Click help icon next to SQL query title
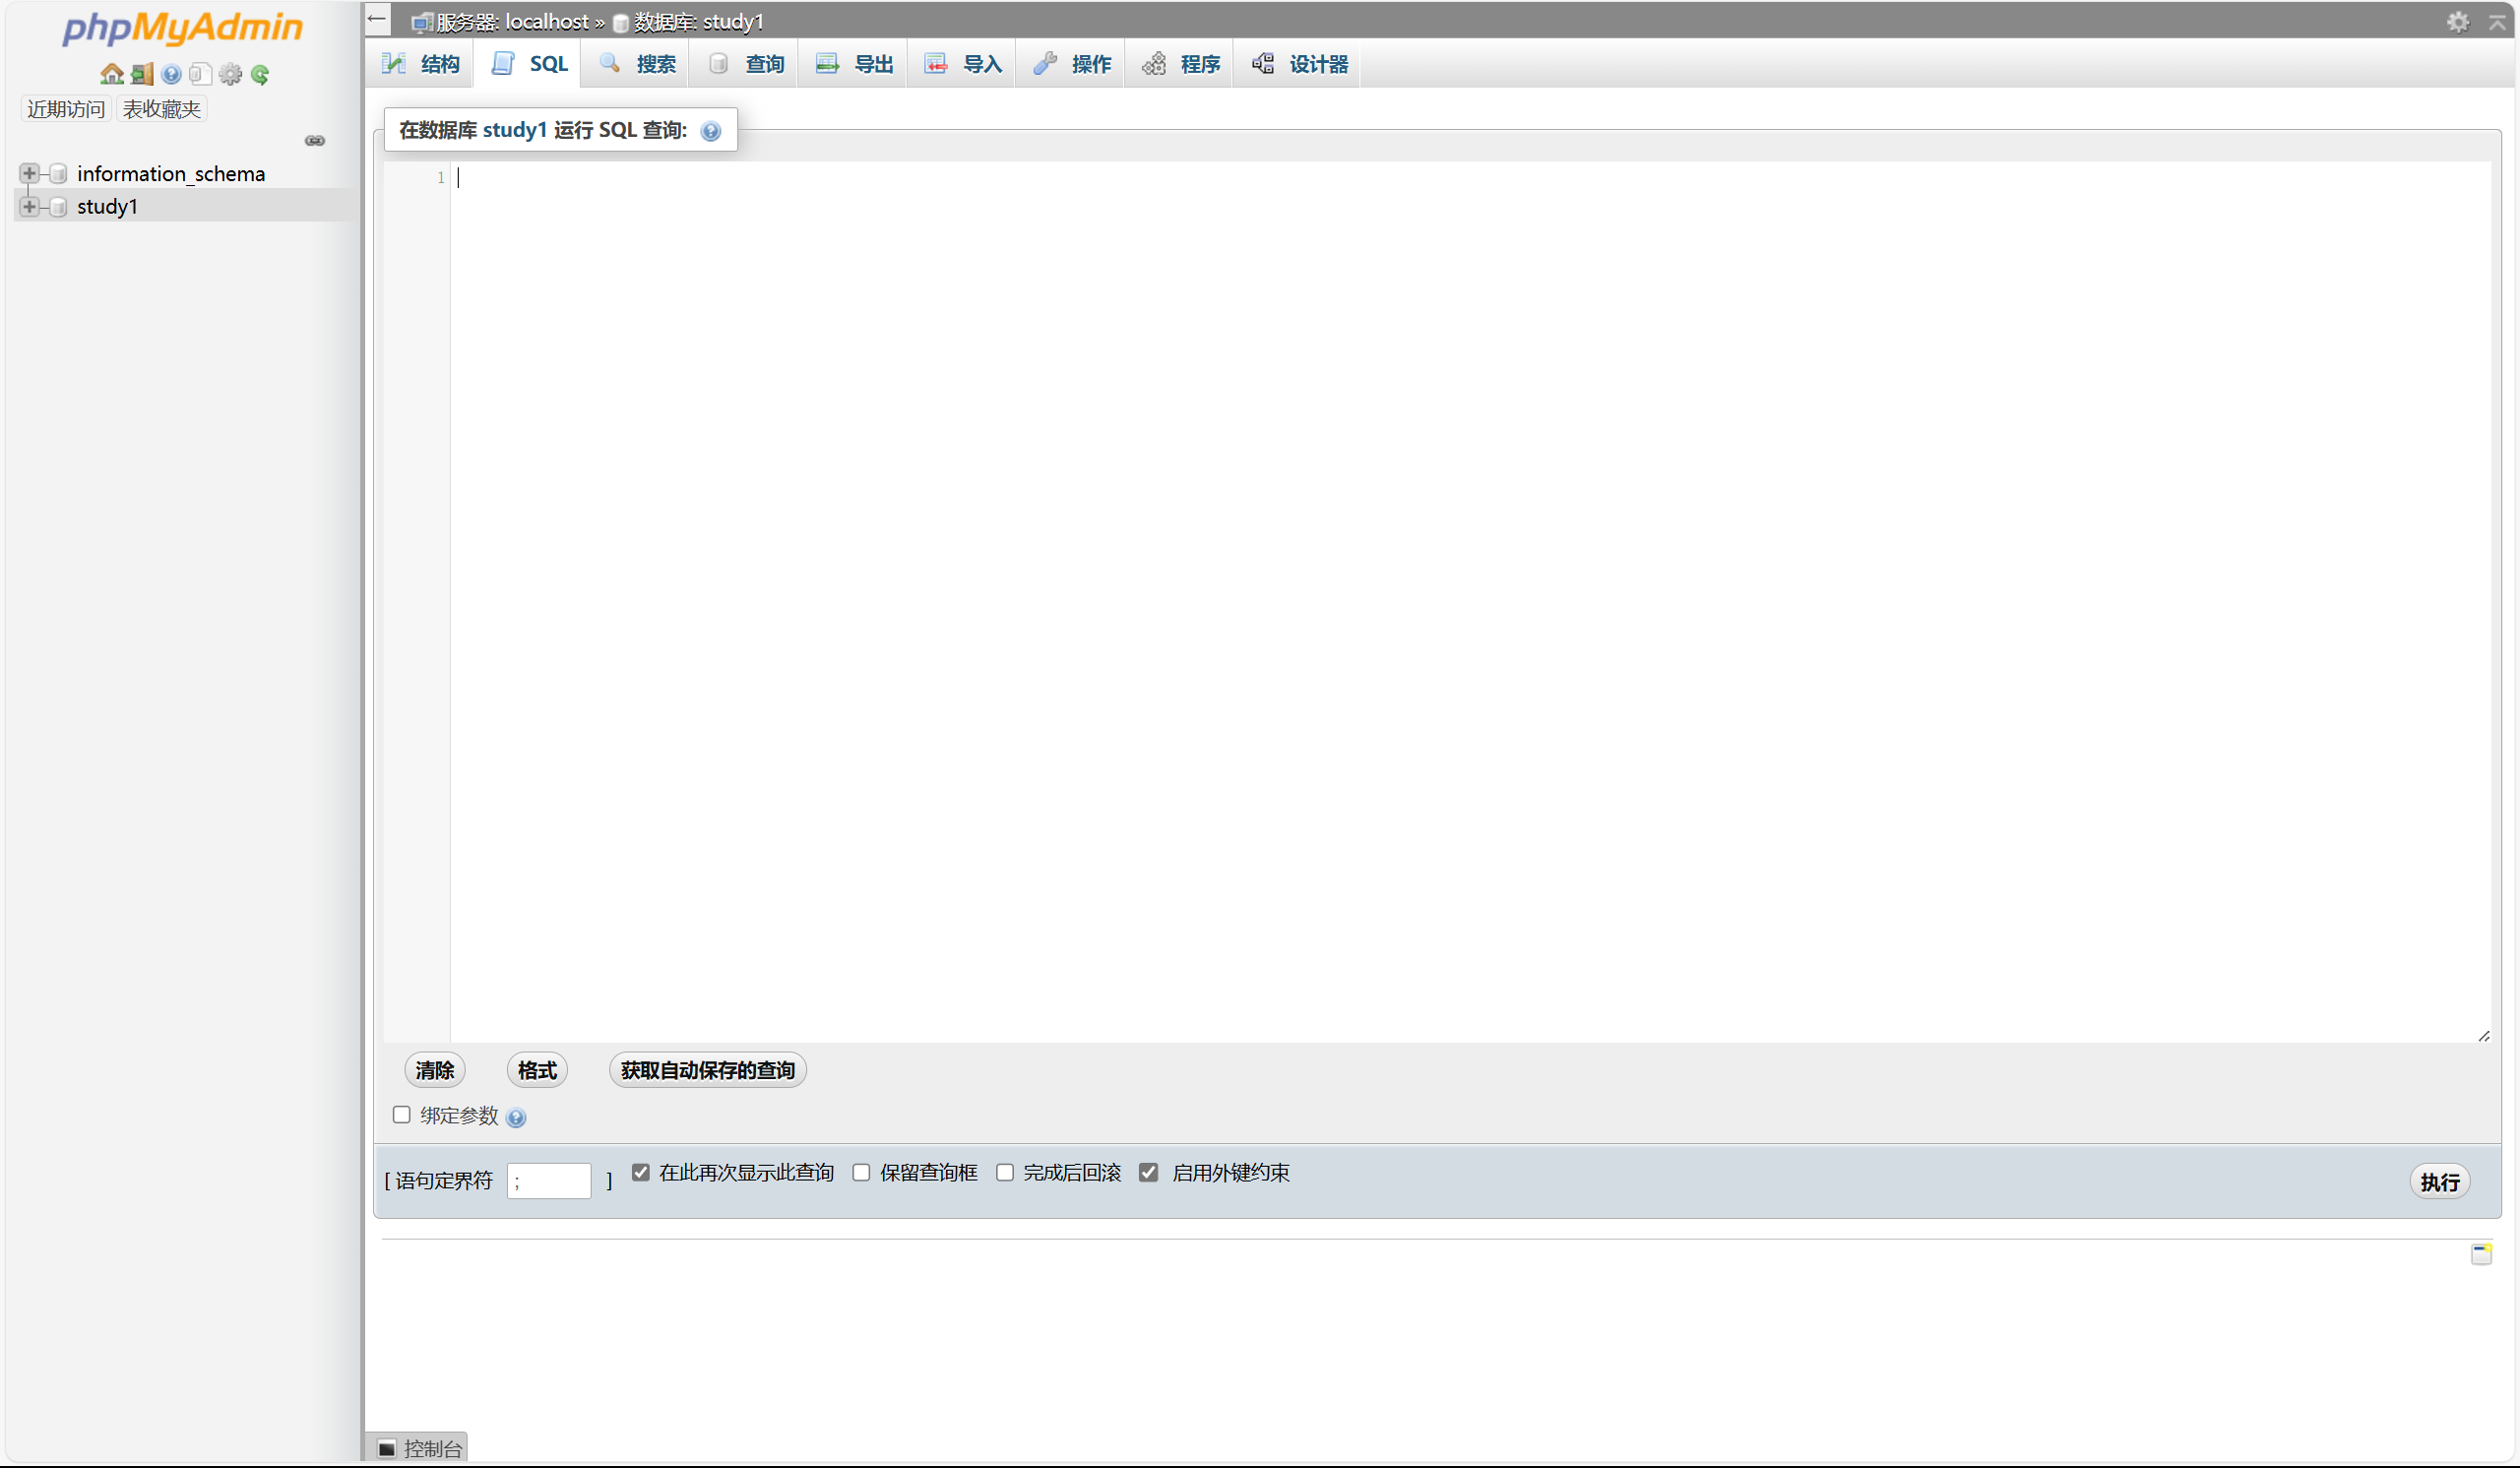2520x1468 pixels. tap(711, 131)
